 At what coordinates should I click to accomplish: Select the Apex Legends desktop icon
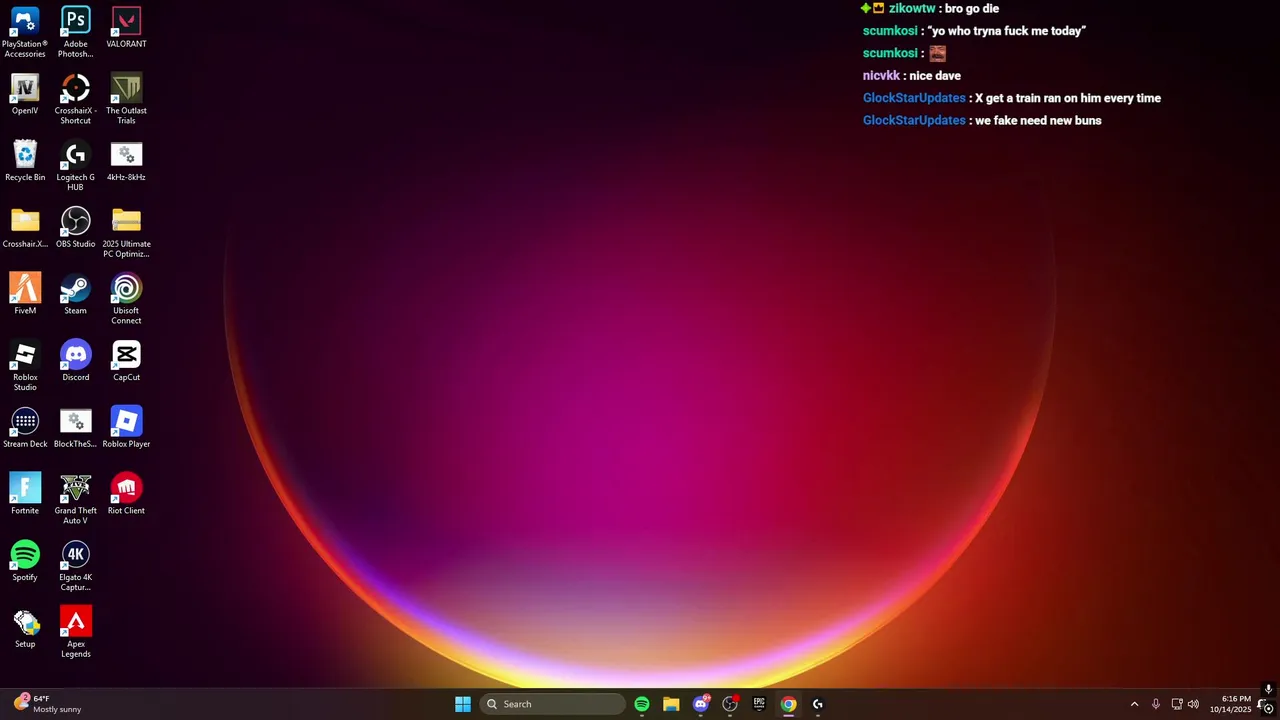(76, 633)
